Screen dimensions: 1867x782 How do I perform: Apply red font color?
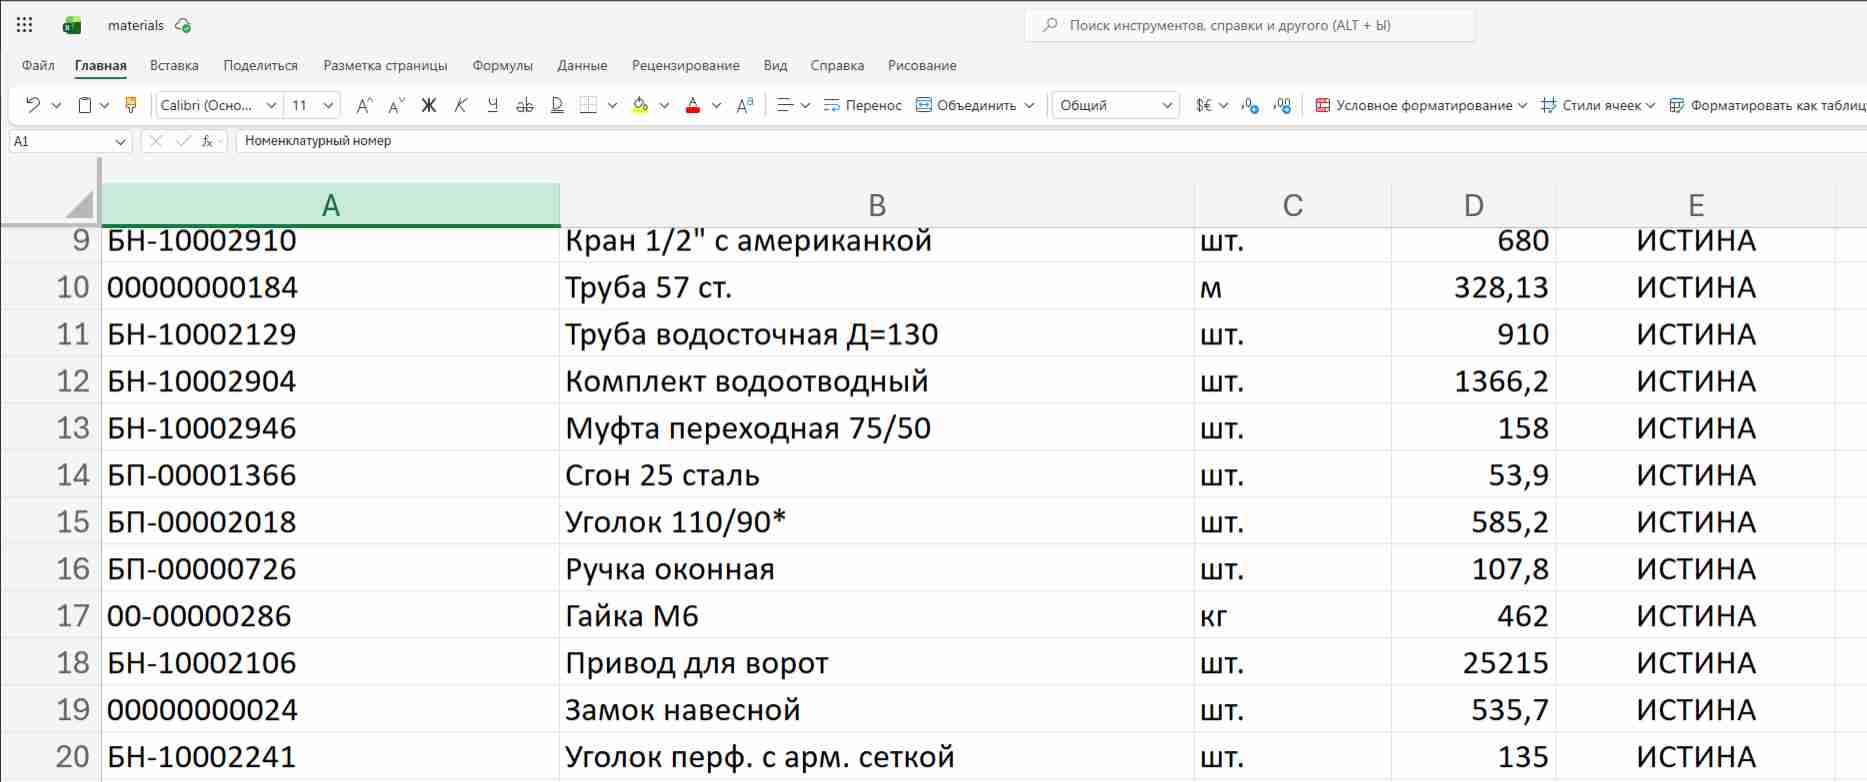coord(693,105)
